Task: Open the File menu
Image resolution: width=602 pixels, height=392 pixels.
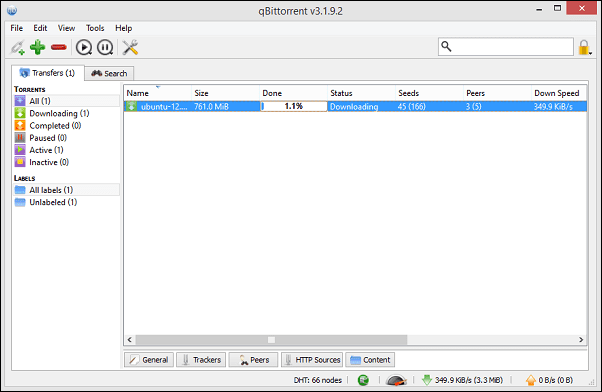Action: tap(17, 28)
